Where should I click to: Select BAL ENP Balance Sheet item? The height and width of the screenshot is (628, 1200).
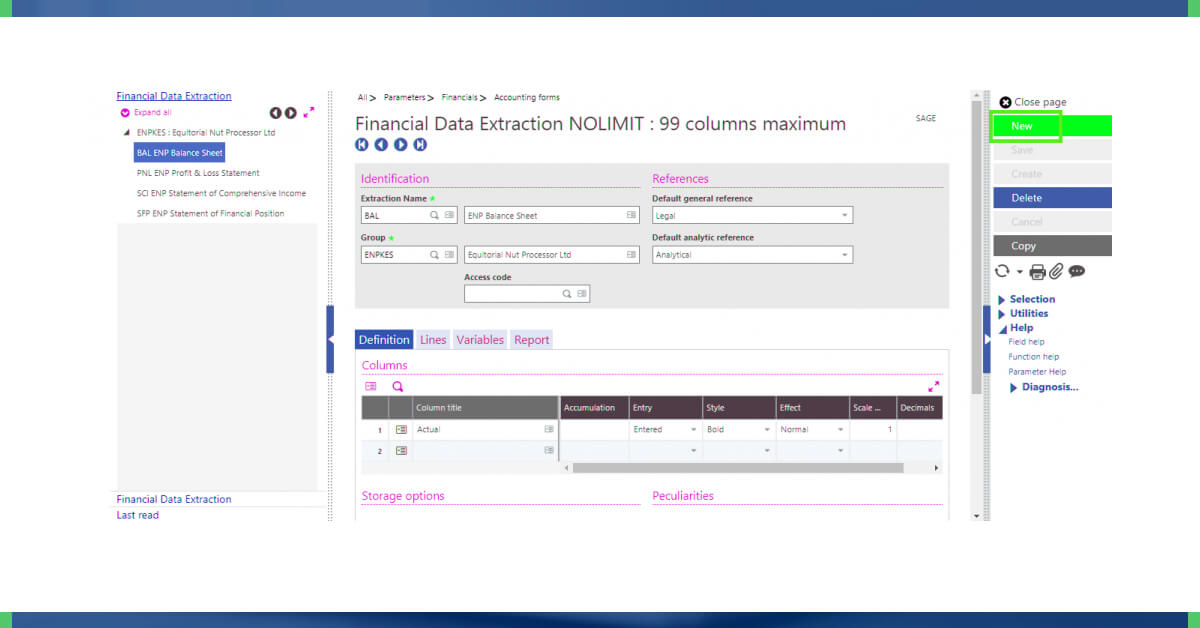(179, 153)
